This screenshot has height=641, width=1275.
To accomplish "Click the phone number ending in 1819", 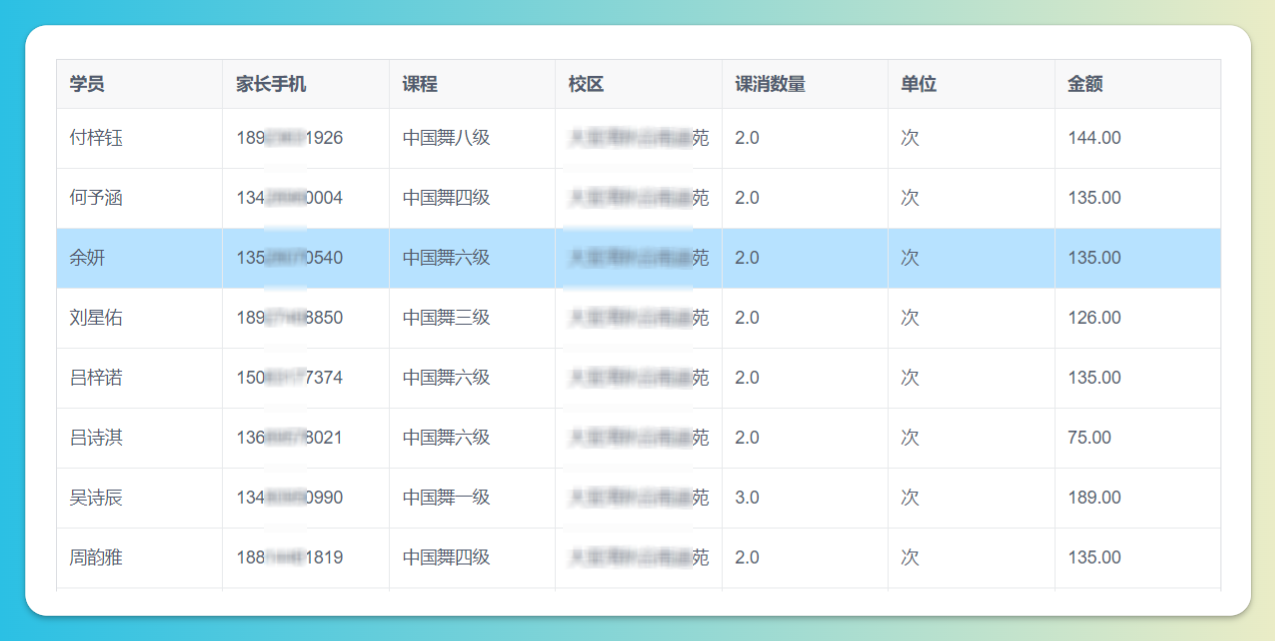I will tap(290, 558).
